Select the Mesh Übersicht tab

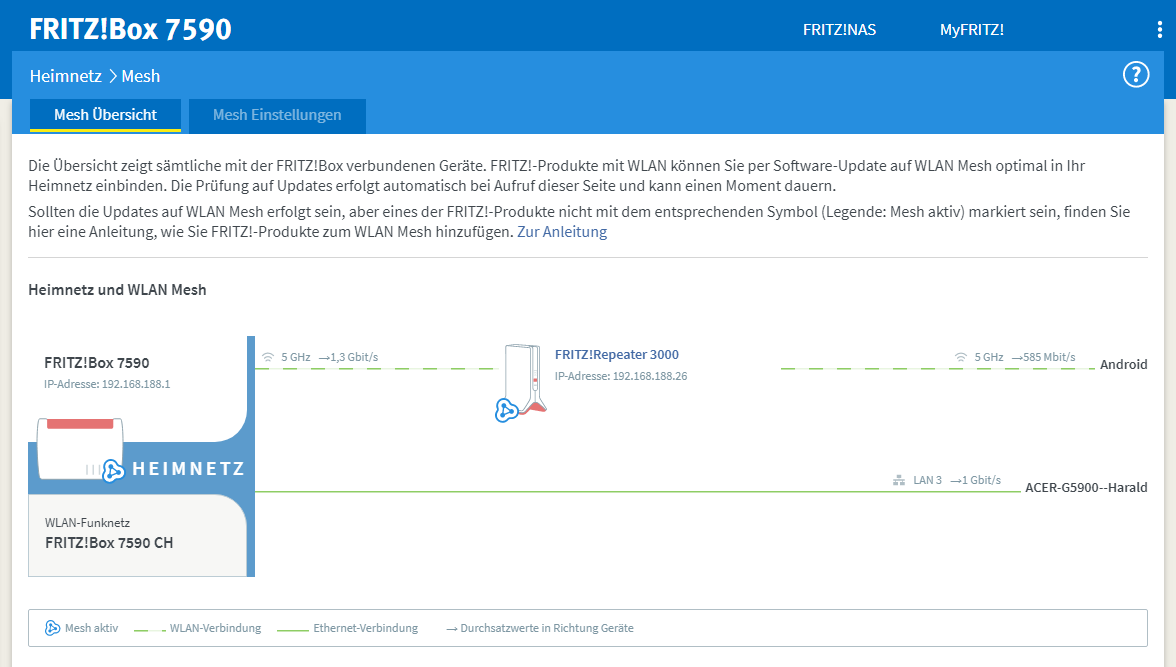(x=105, y=115)
